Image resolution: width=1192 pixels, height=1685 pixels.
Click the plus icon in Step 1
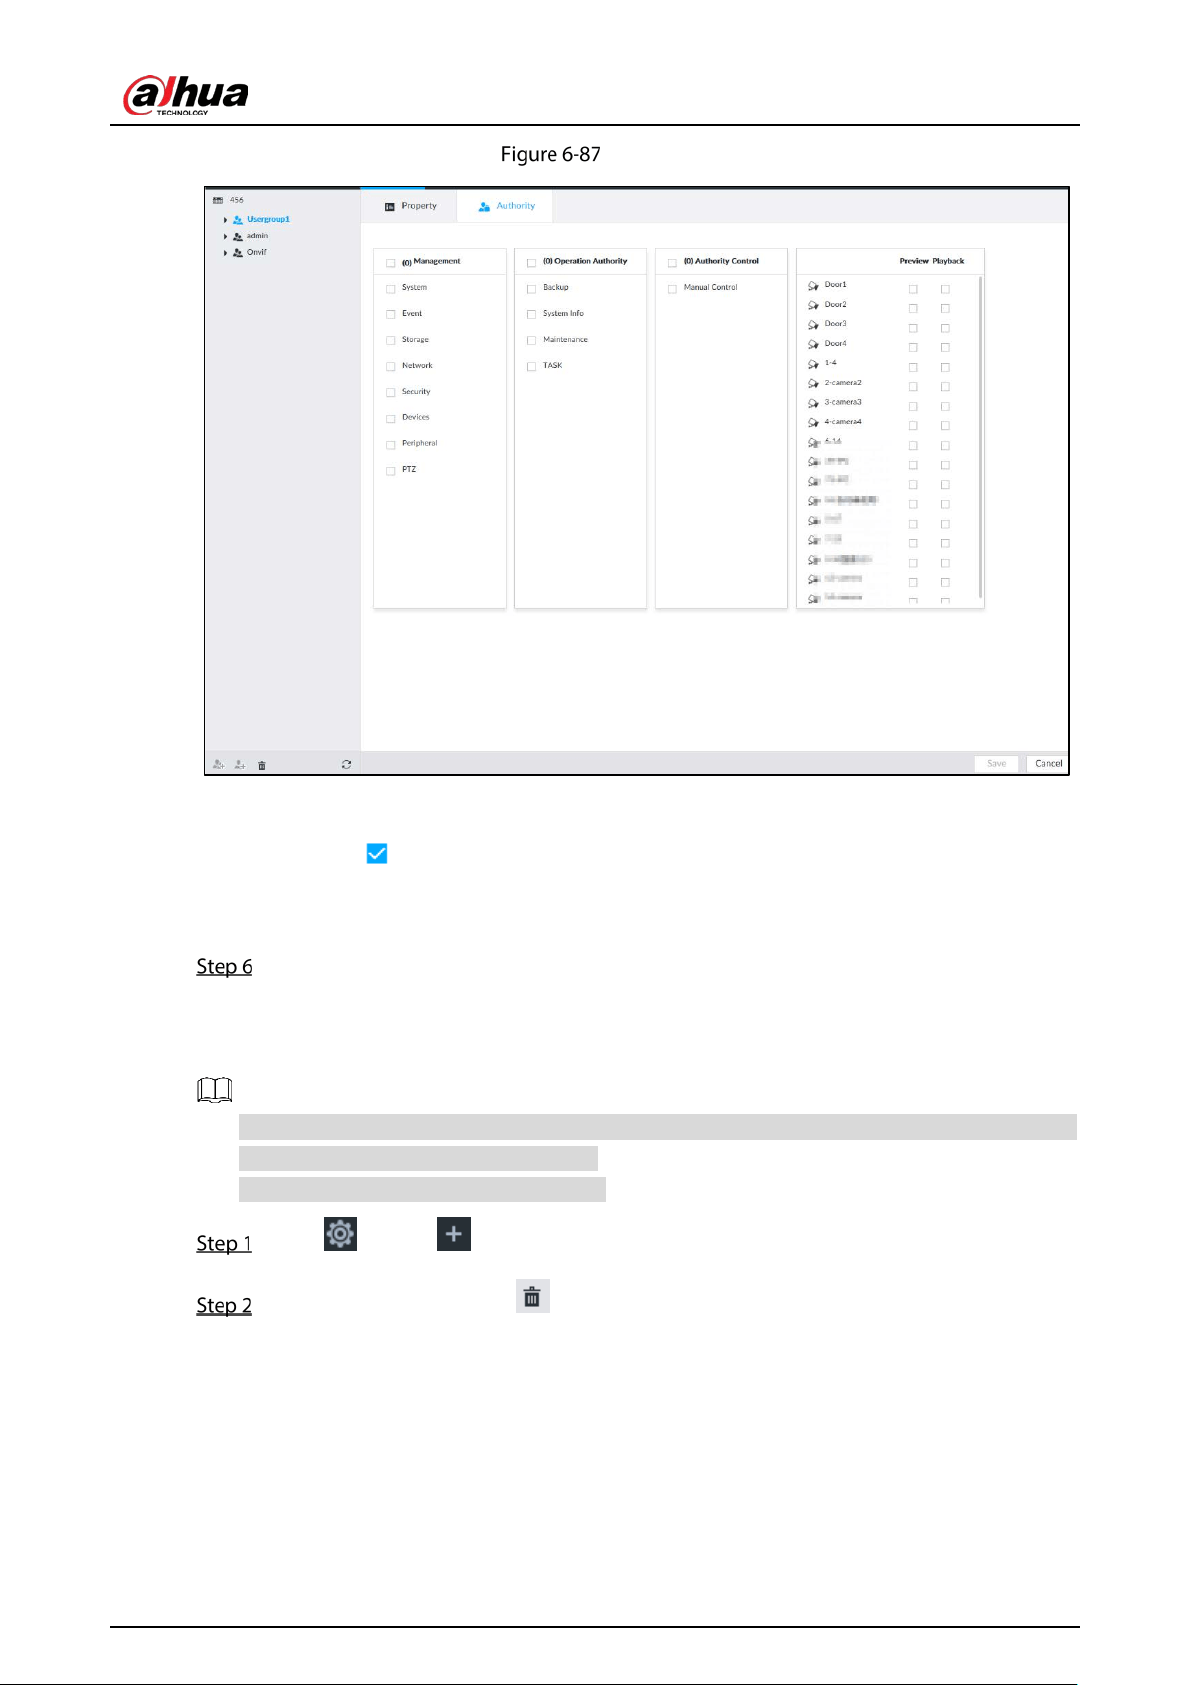pos(454,1234)
